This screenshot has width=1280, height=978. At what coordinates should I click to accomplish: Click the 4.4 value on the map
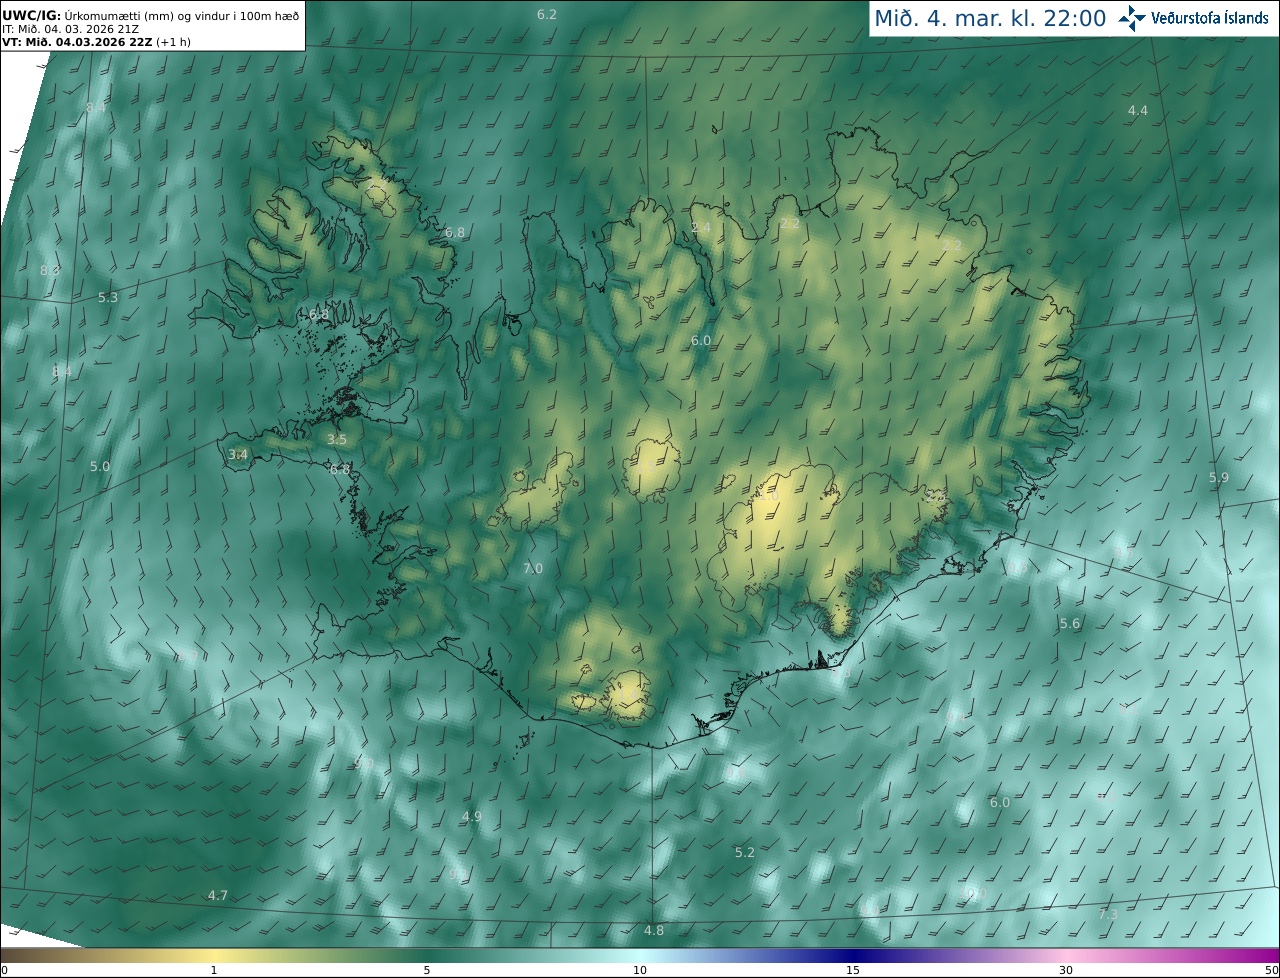(1138, 110)
